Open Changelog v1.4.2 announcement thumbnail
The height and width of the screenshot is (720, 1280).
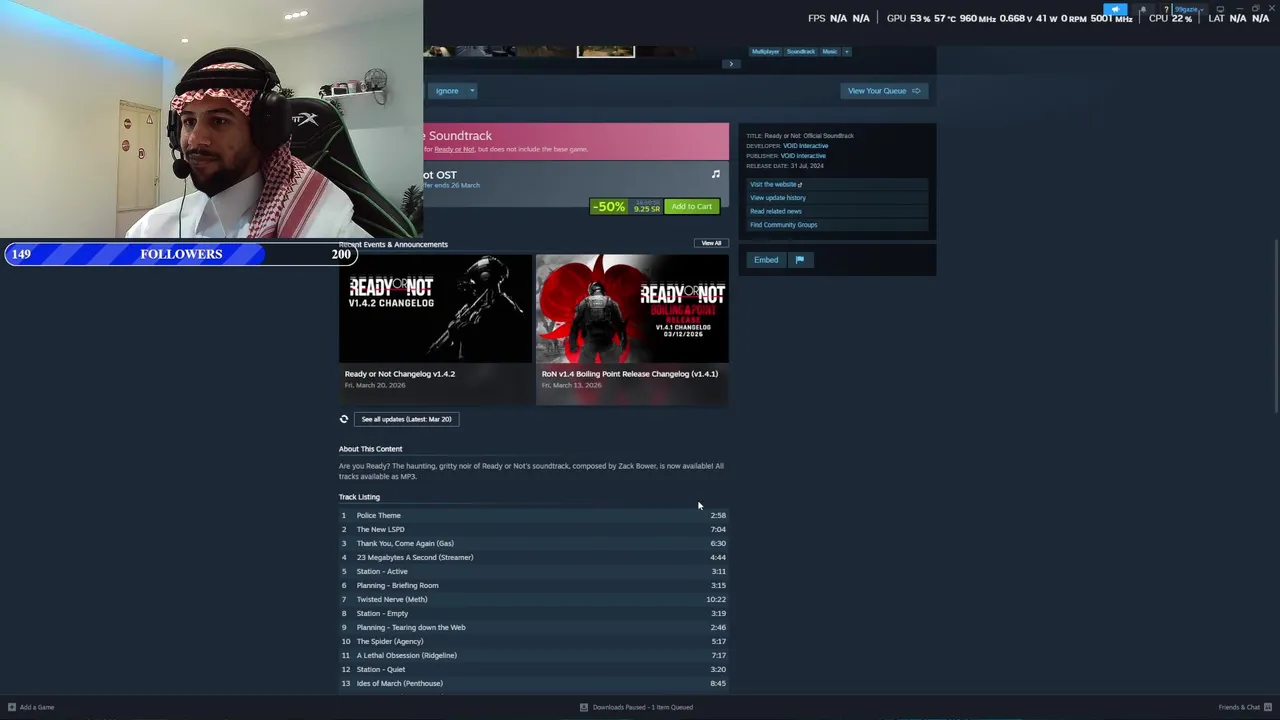coord(436,308)
